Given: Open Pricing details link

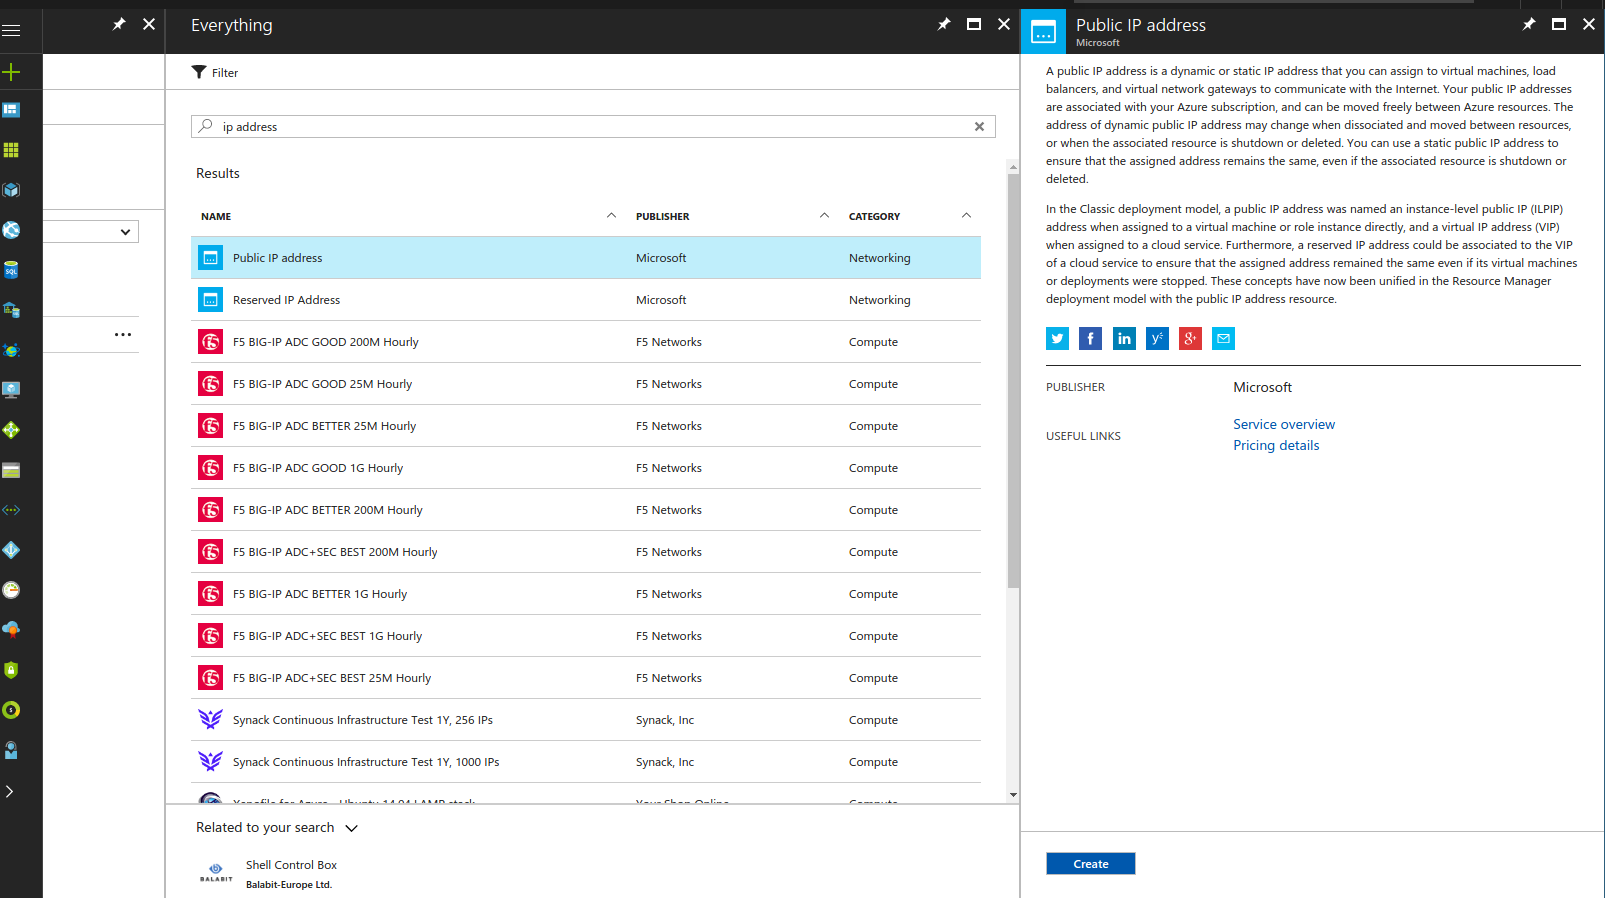Looking at the screenshot, I should pyautogui.click(x=1276, y=445).
